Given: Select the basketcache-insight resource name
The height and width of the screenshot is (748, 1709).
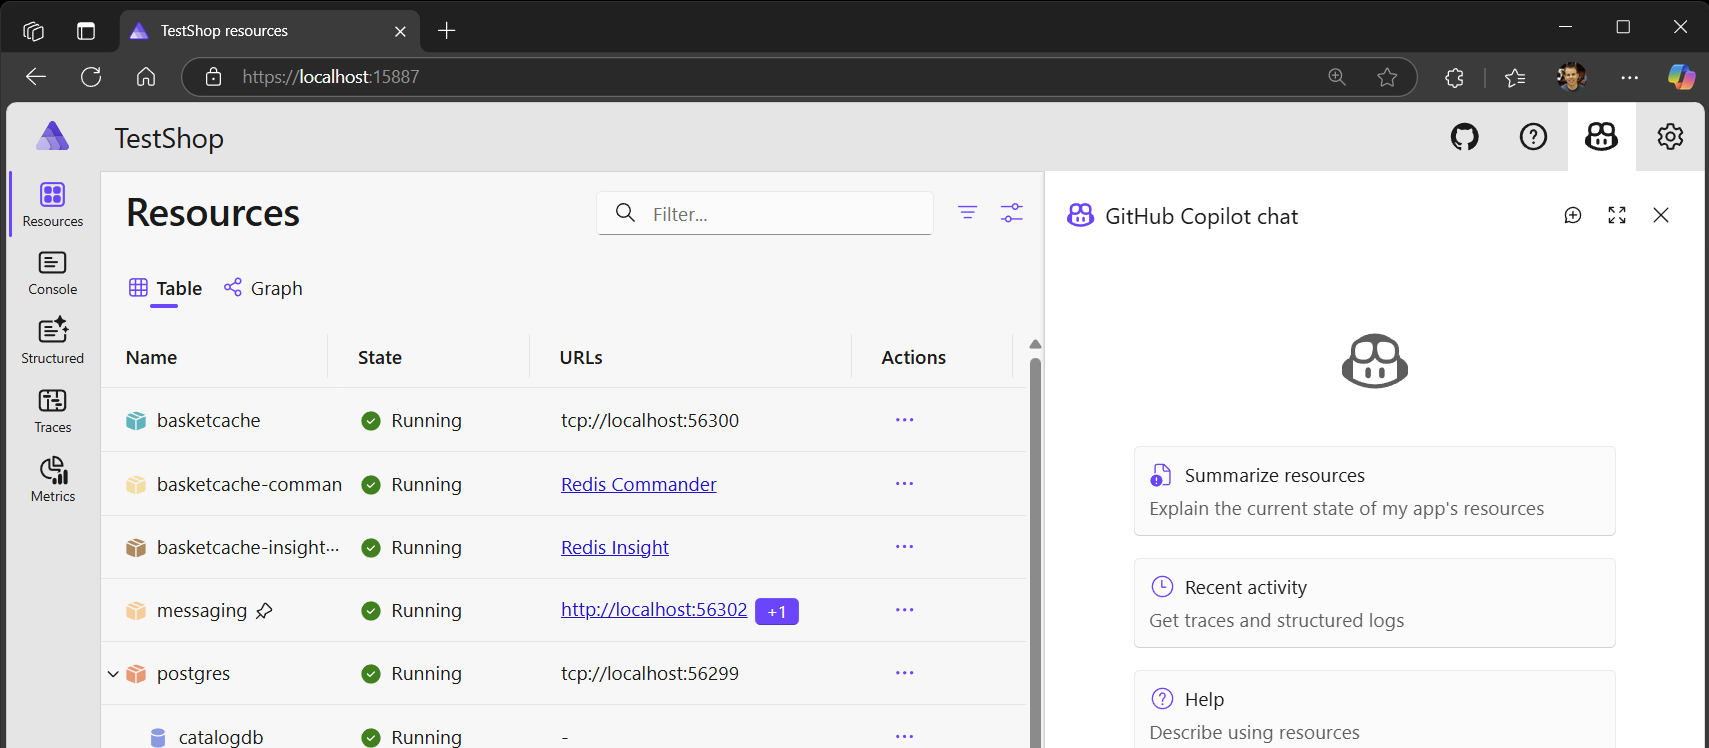Looking at the screenshot, I should [x=248, y=547].
